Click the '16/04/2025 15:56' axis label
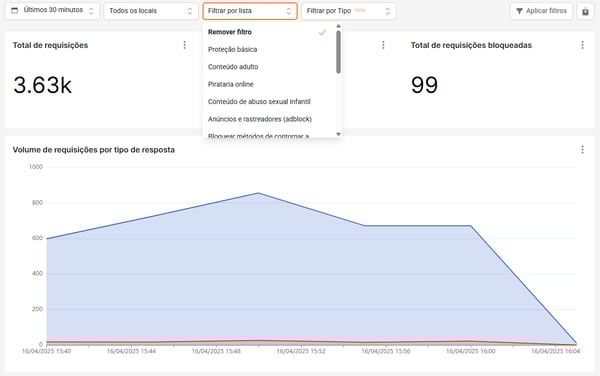600x376 pixels. (386, 351)
